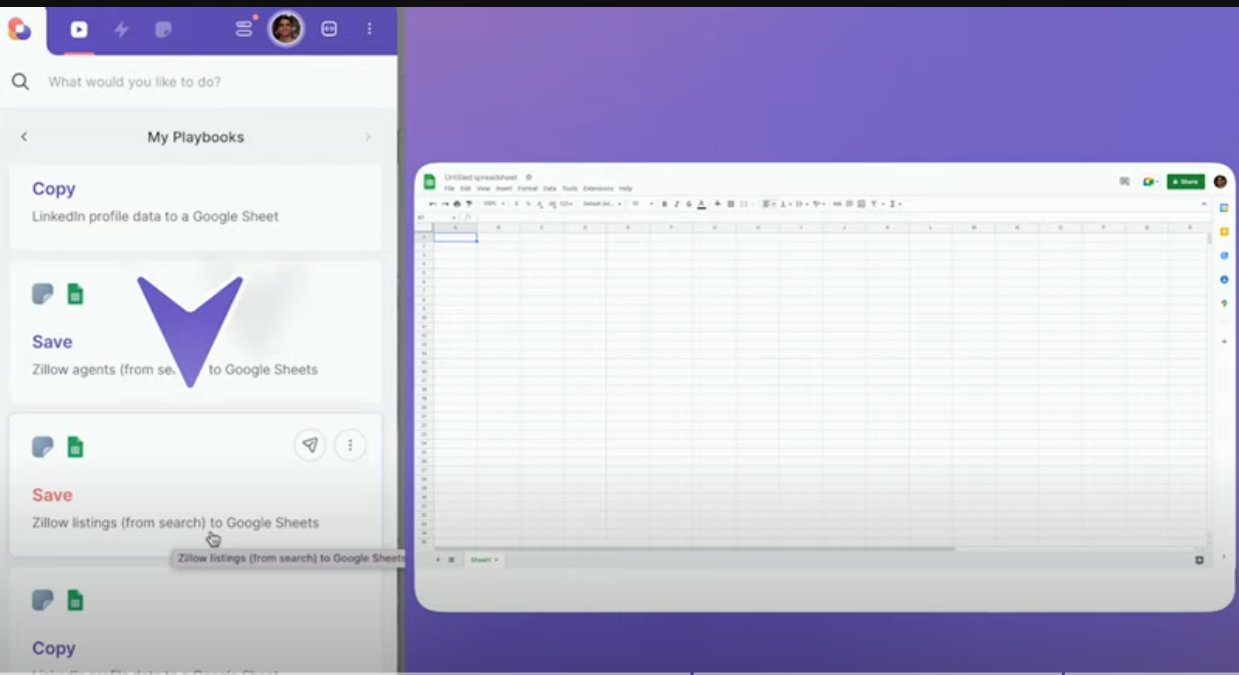Click the scraper icon on Zillow agents card
1239x675 pixels.
click(43, 294)
